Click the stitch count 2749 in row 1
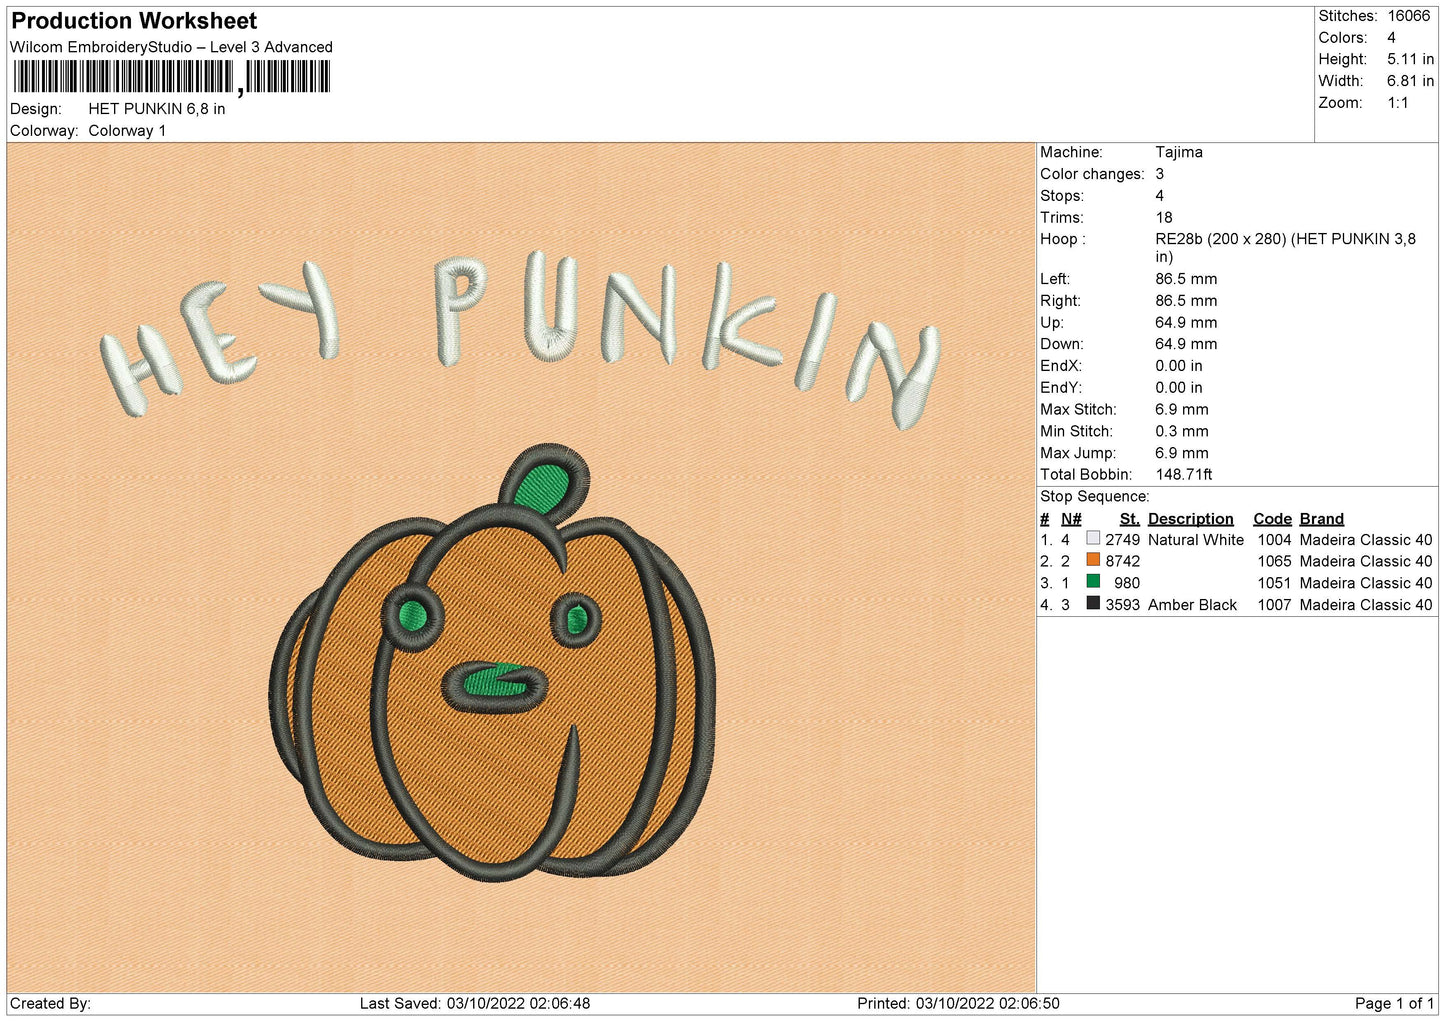 1122,540
